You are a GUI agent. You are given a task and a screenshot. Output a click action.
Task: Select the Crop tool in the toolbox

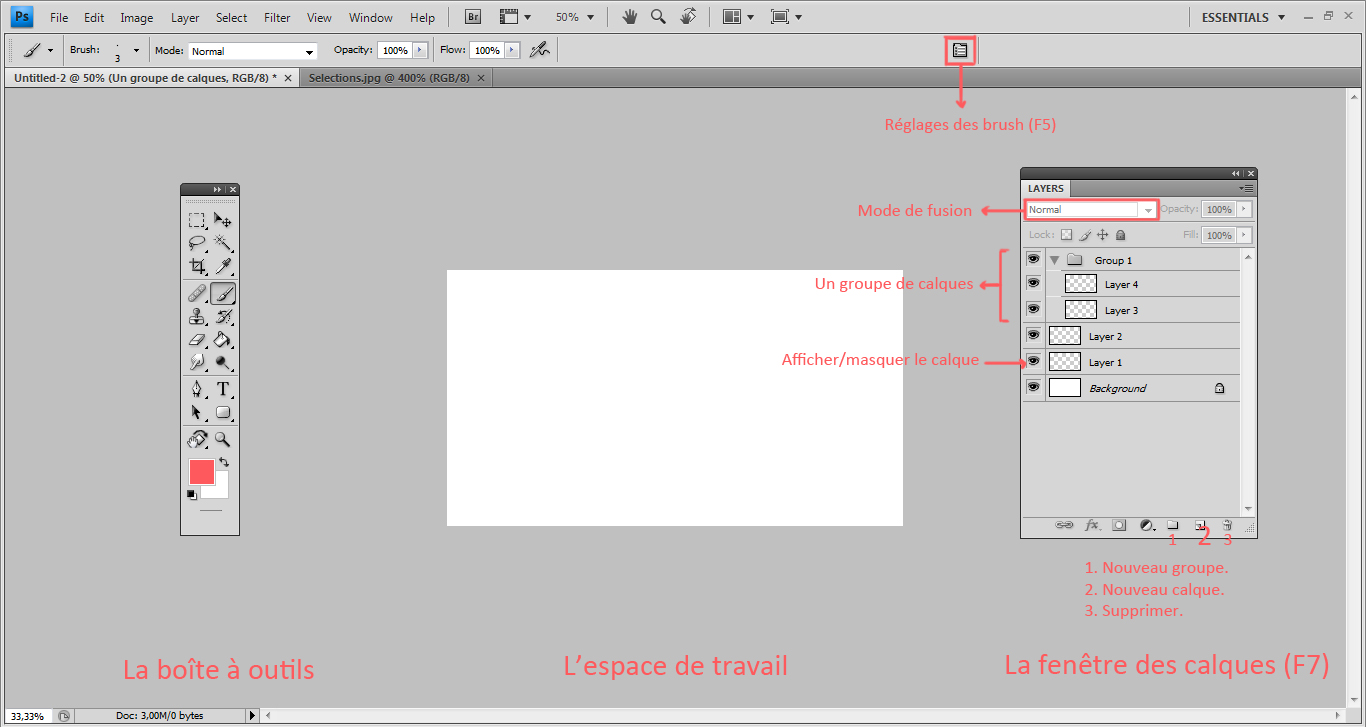(197, 266)
